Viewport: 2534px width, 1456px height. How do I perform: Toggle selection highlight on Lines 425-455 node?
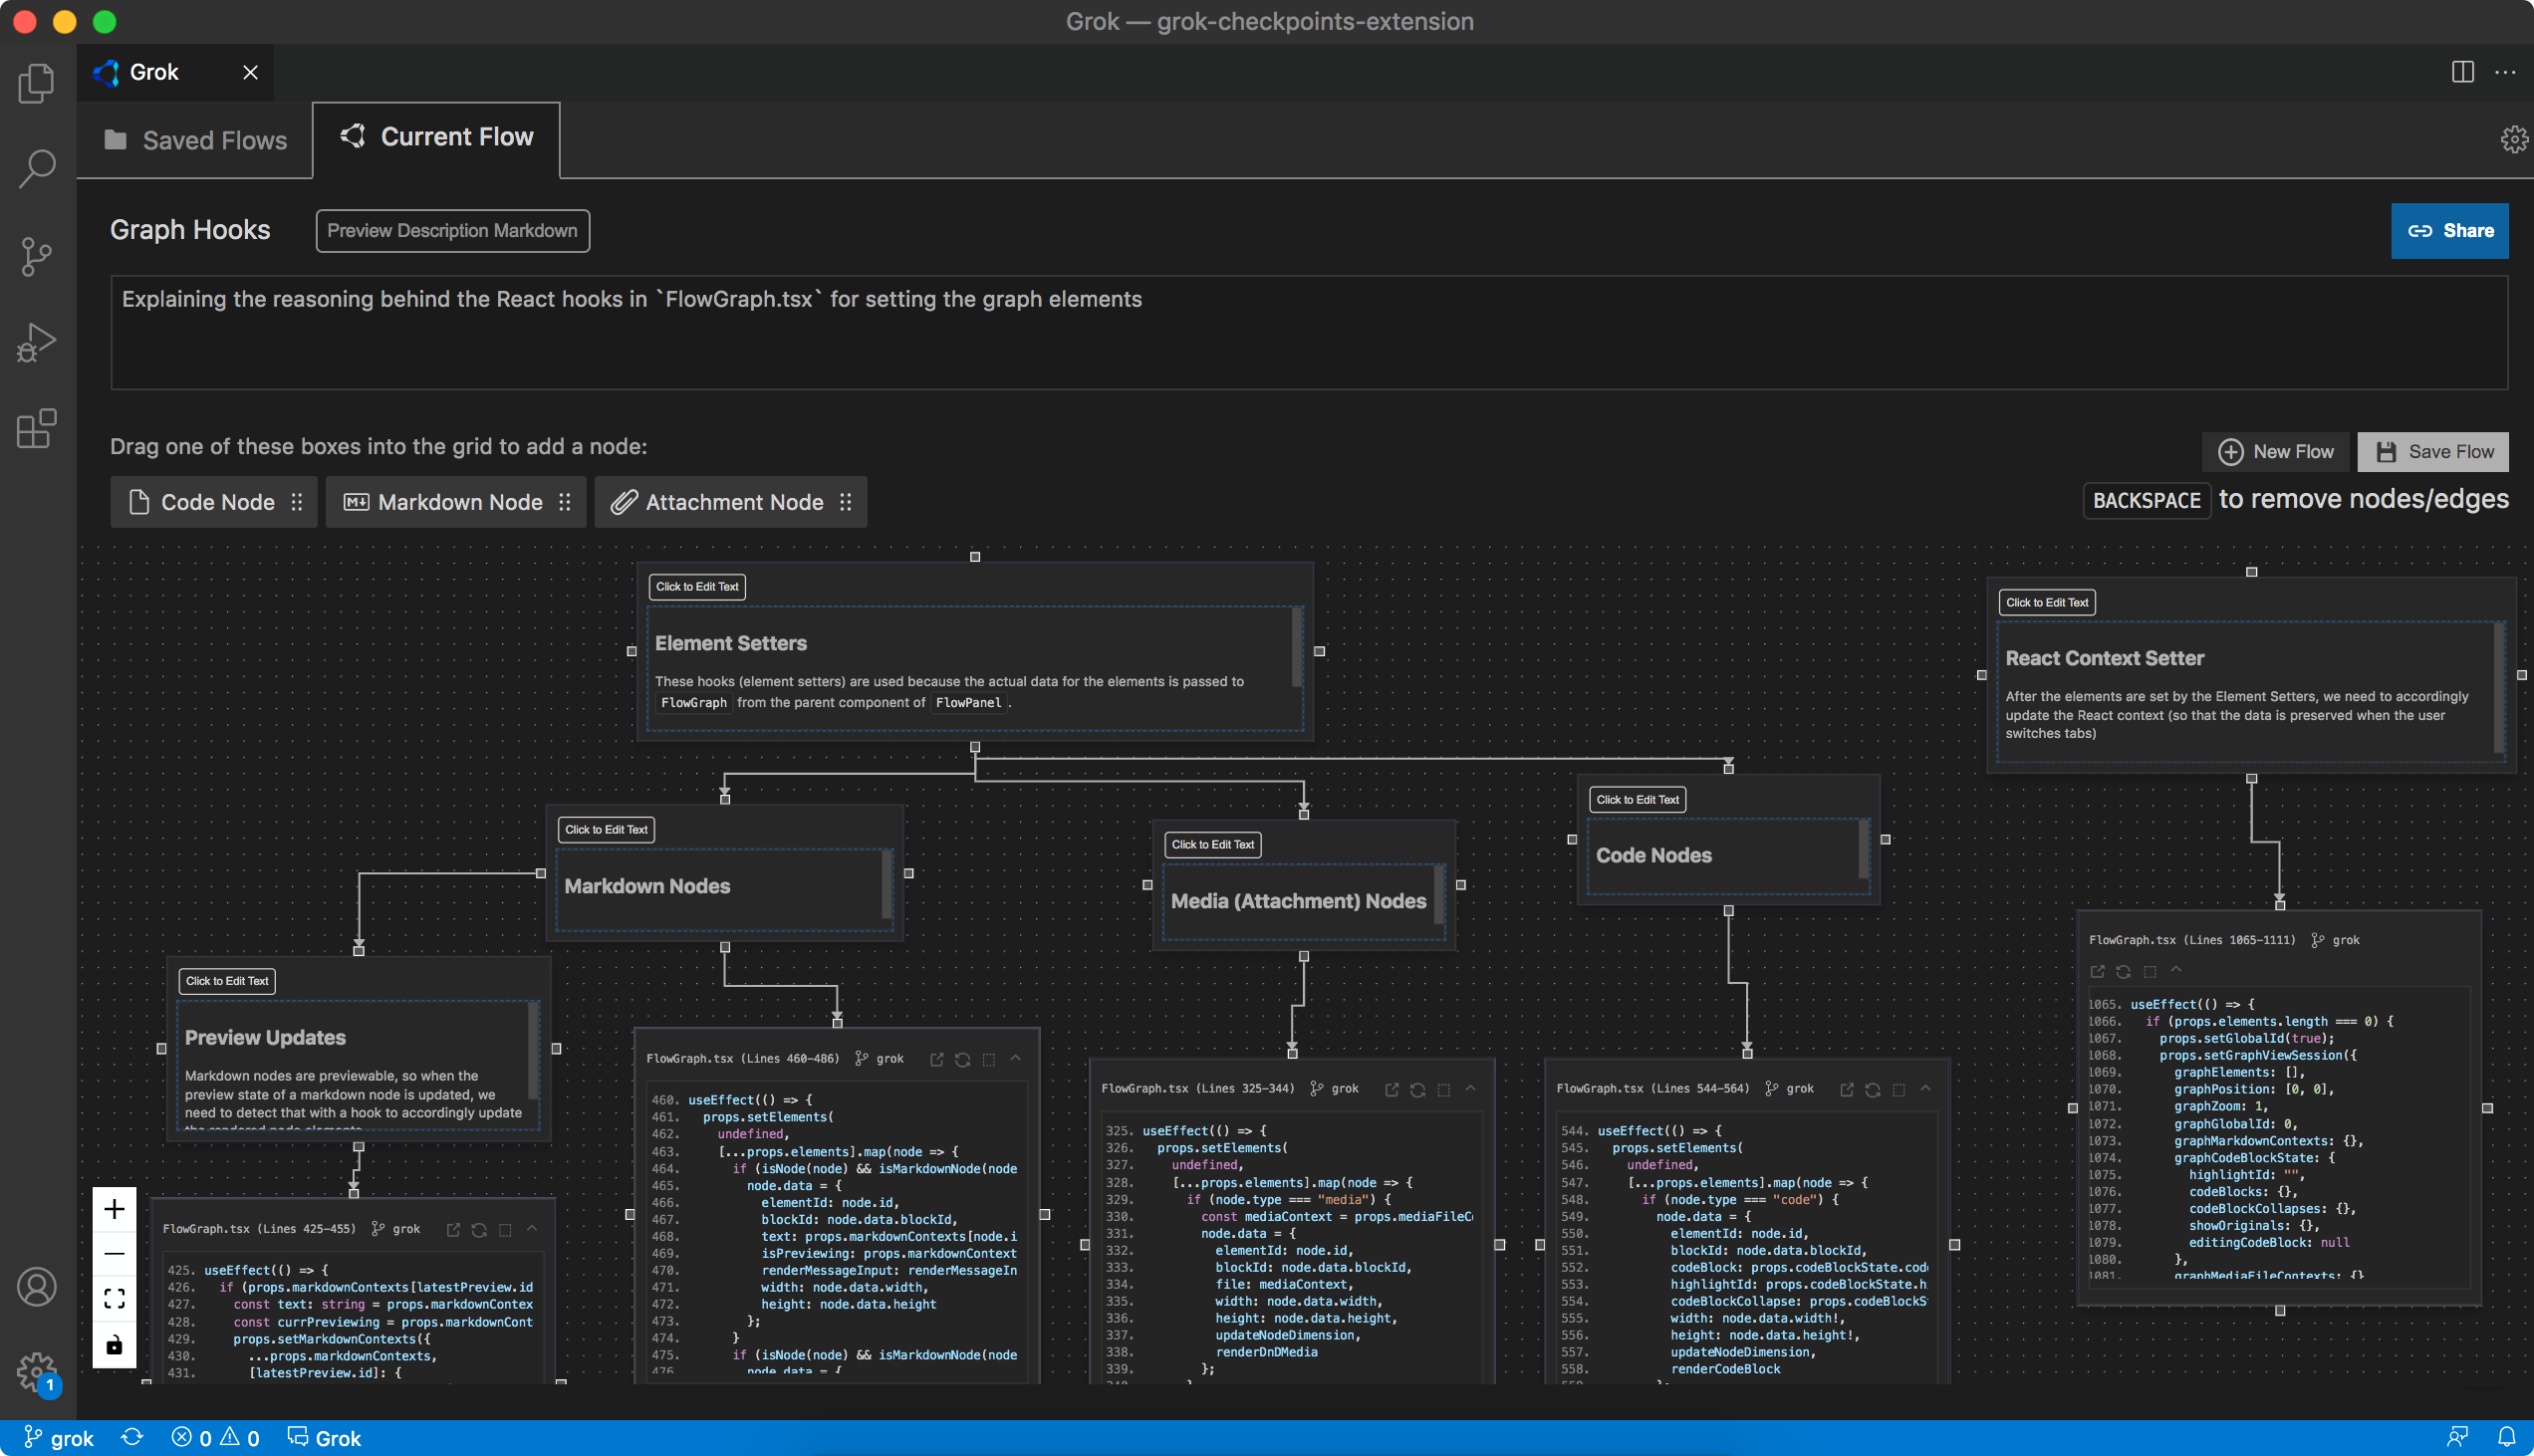point(505,1230)
